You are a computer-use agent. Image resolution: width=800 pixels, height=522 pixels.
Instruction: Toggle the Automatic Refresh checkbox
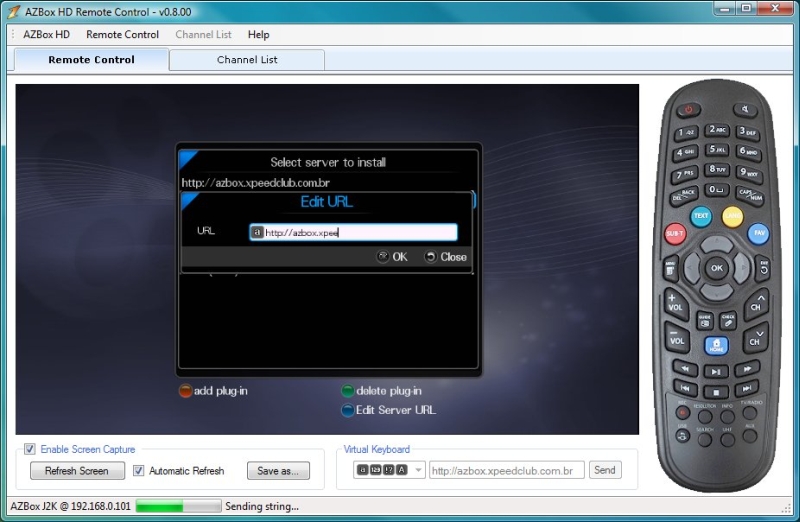pyautogui.click(x=138, y=470)
